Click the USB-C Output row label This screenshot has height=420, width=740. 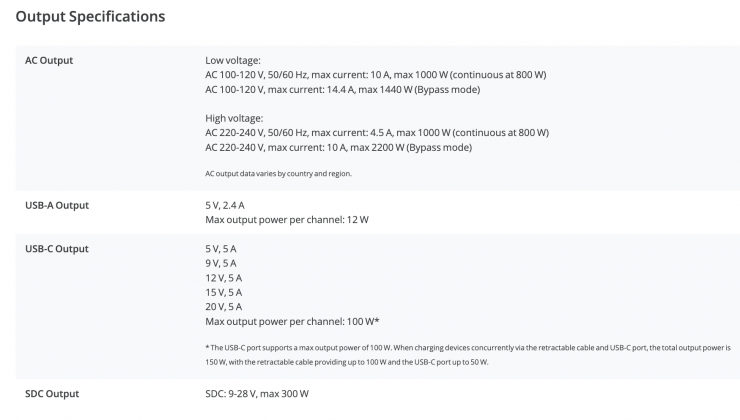click(x=57, y=249)
